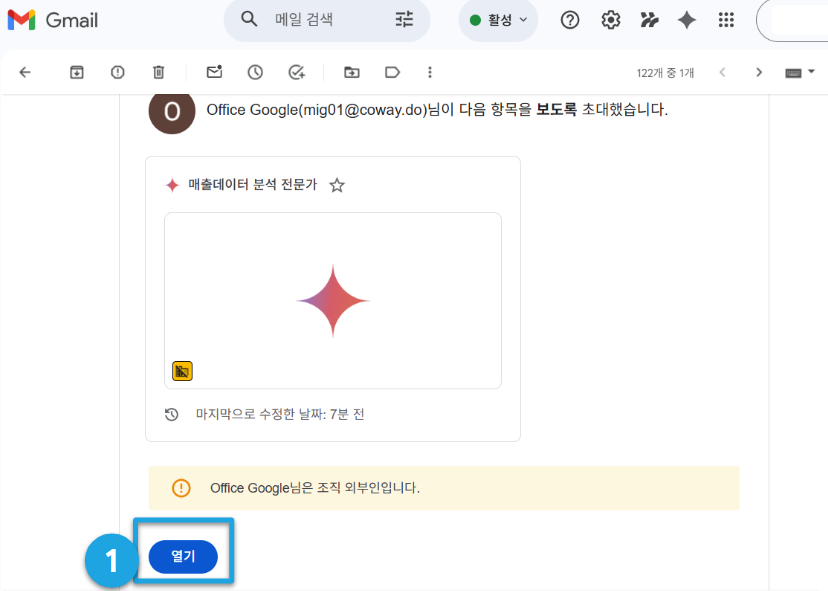Report spam icon in toolbar
Screen dimensions: 828x591
click(x=118, y=72)
